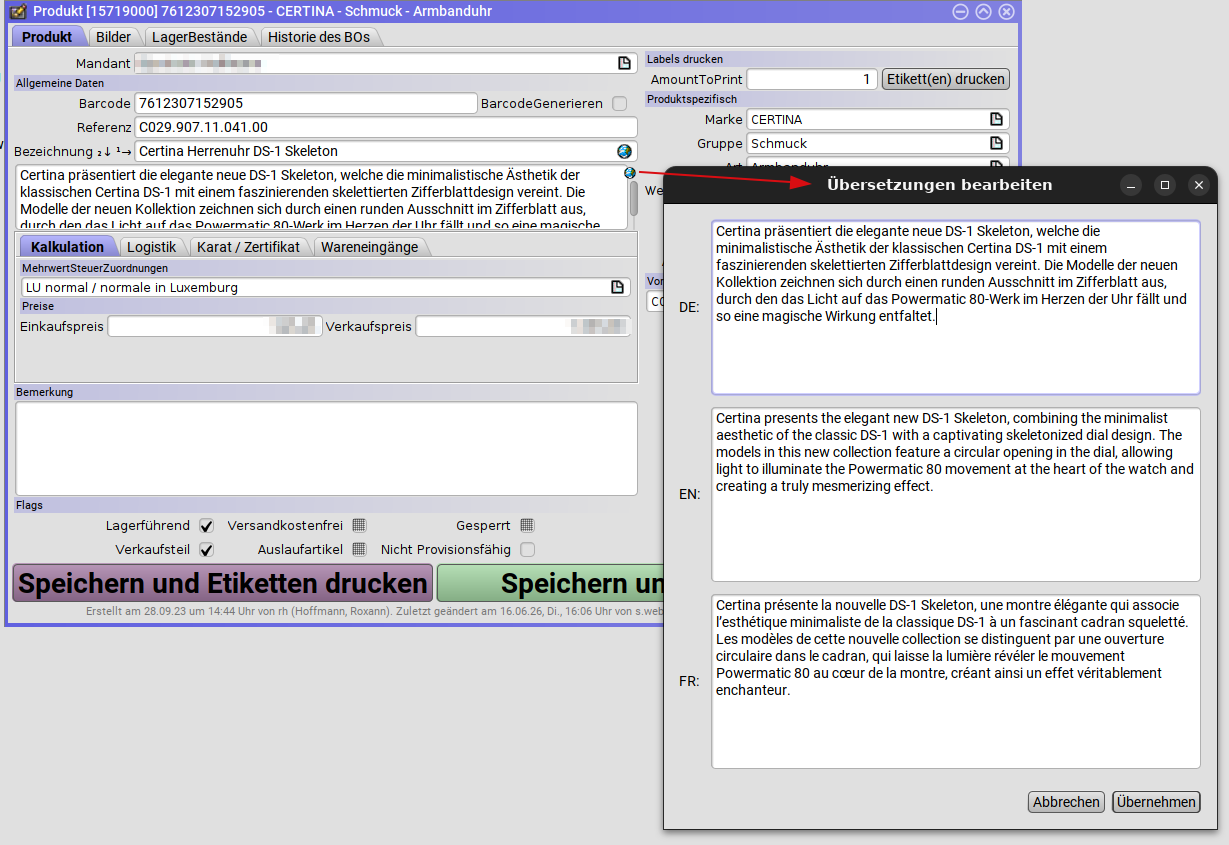Image resolution: width=1229 pixels, height=845 pixels.
Task: Click into the Bemerkung text area
Action: 327,448
